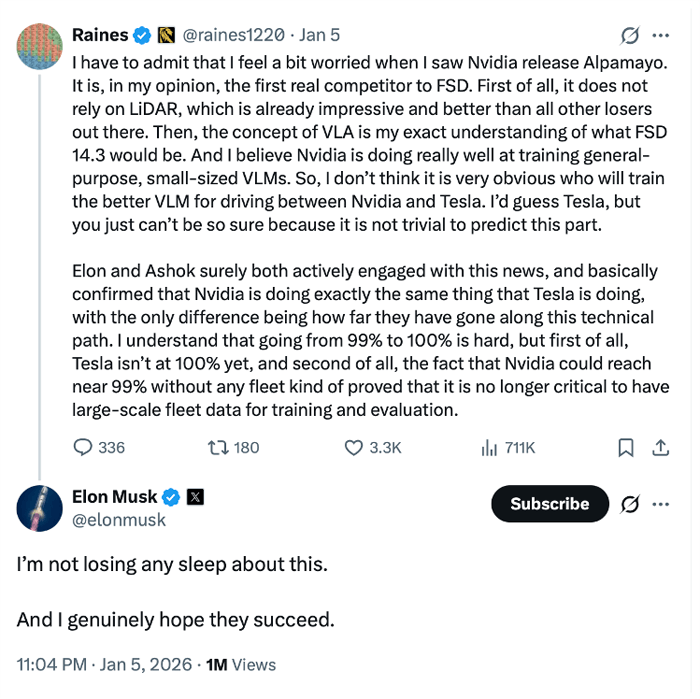Click the reply icon on Raines' post
This screenshot has width=700, height=699.
point(85,448)
